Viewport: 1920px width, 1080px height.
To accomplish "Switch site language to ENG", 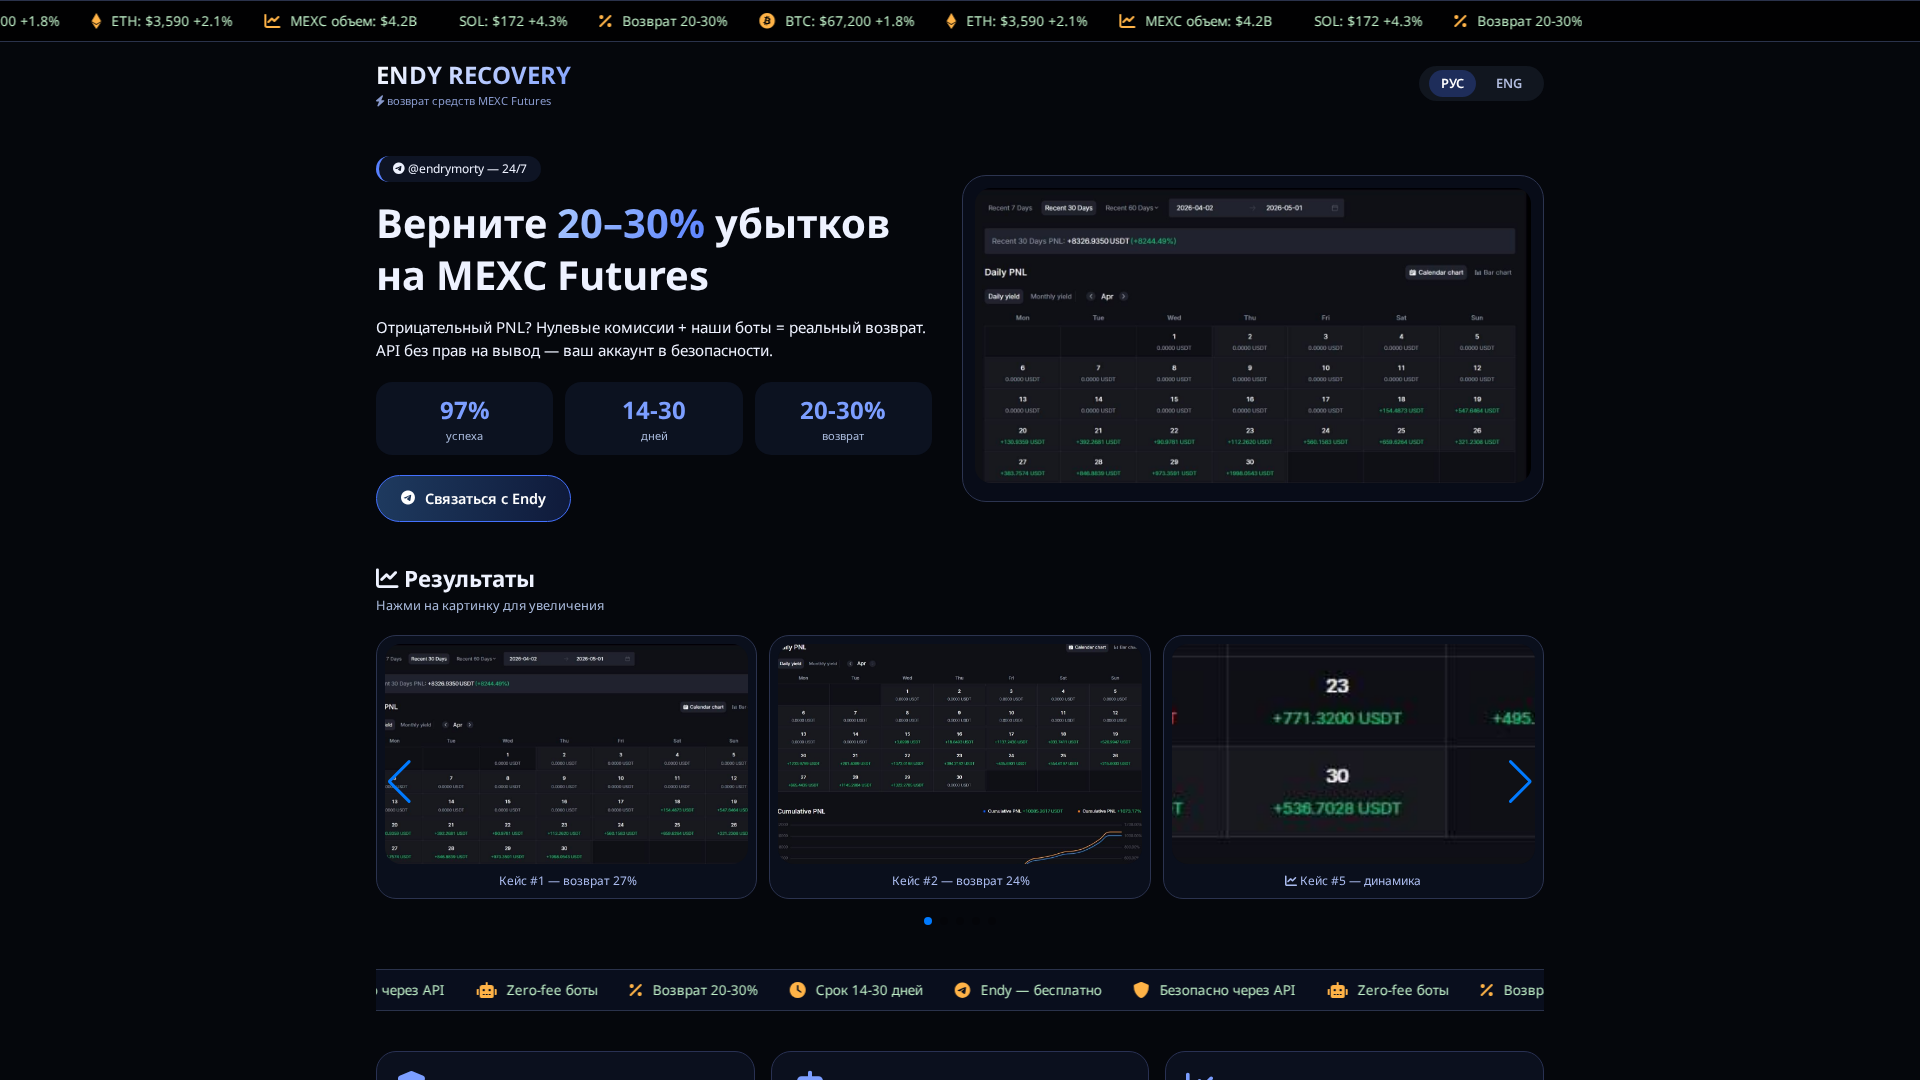I will tap(1508, 84).
